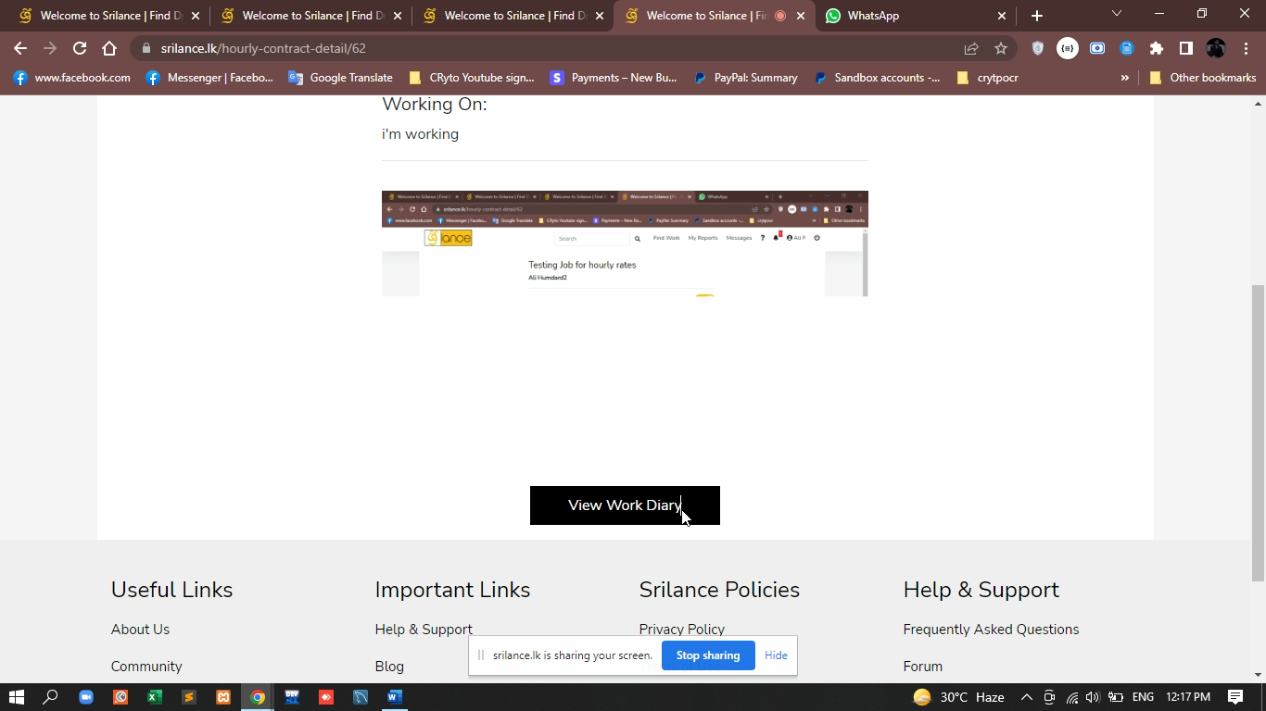
Task: Open the Privacy Policy link
Action: tap(681, 629)
